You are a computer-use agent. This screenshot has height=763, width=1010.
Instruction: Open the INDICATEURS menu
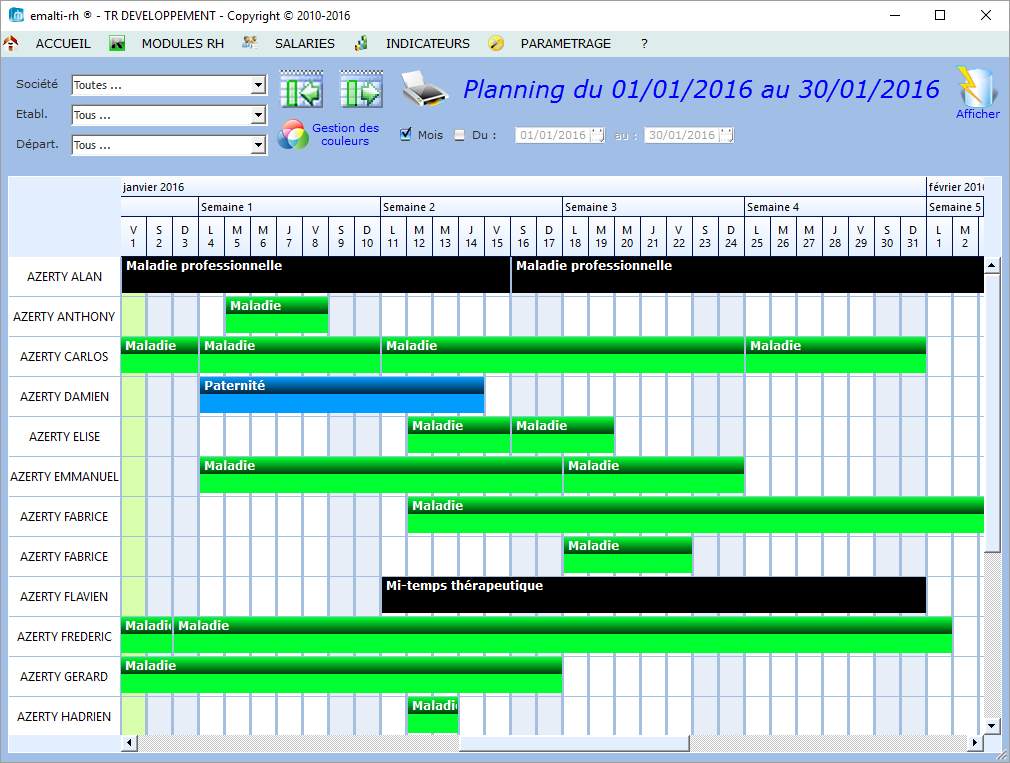pos(428,44)
